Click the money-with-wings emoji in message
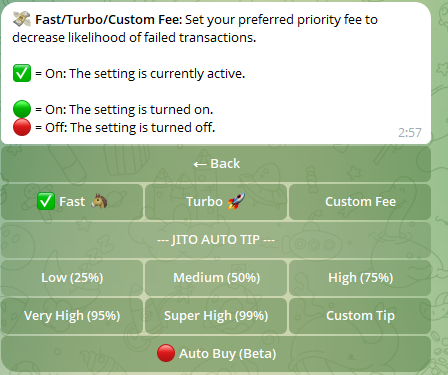 click(22, 19)
